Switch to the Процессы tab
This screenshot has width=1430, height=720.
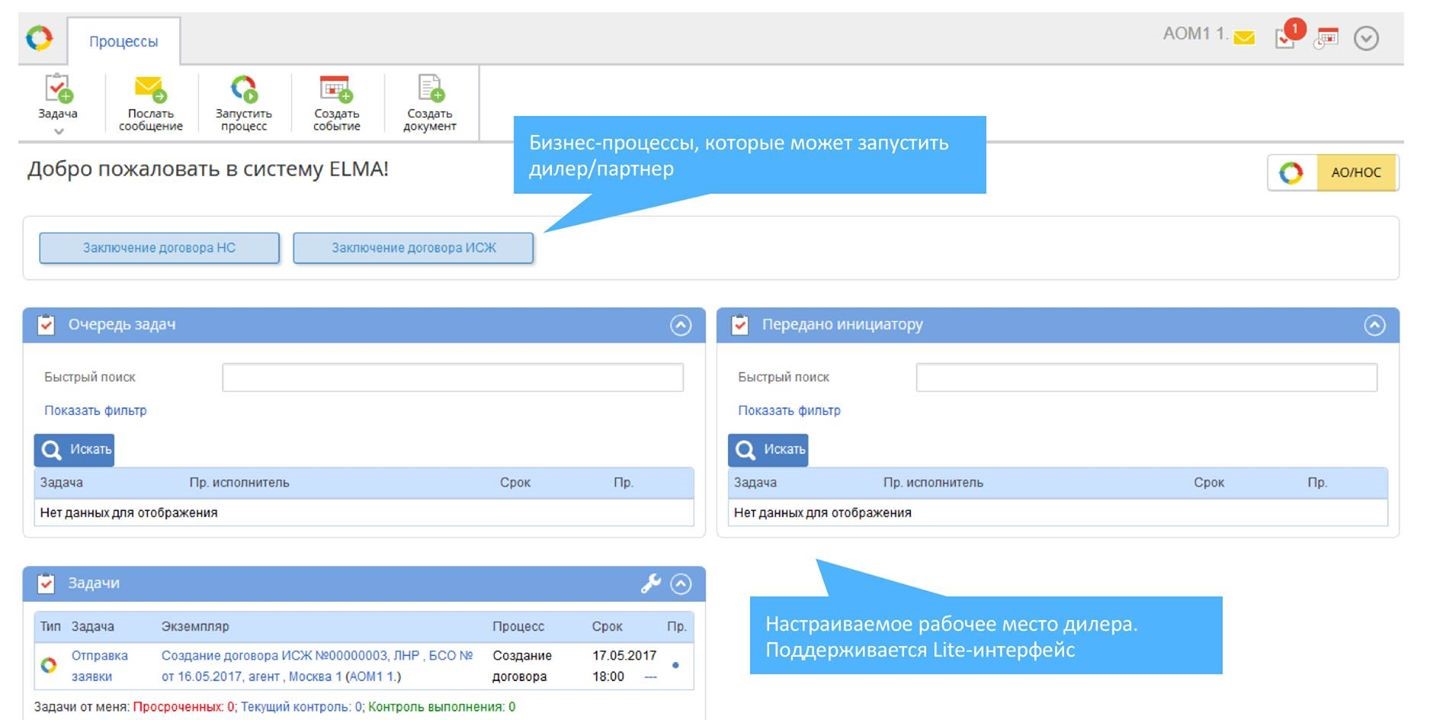(123, 42)
